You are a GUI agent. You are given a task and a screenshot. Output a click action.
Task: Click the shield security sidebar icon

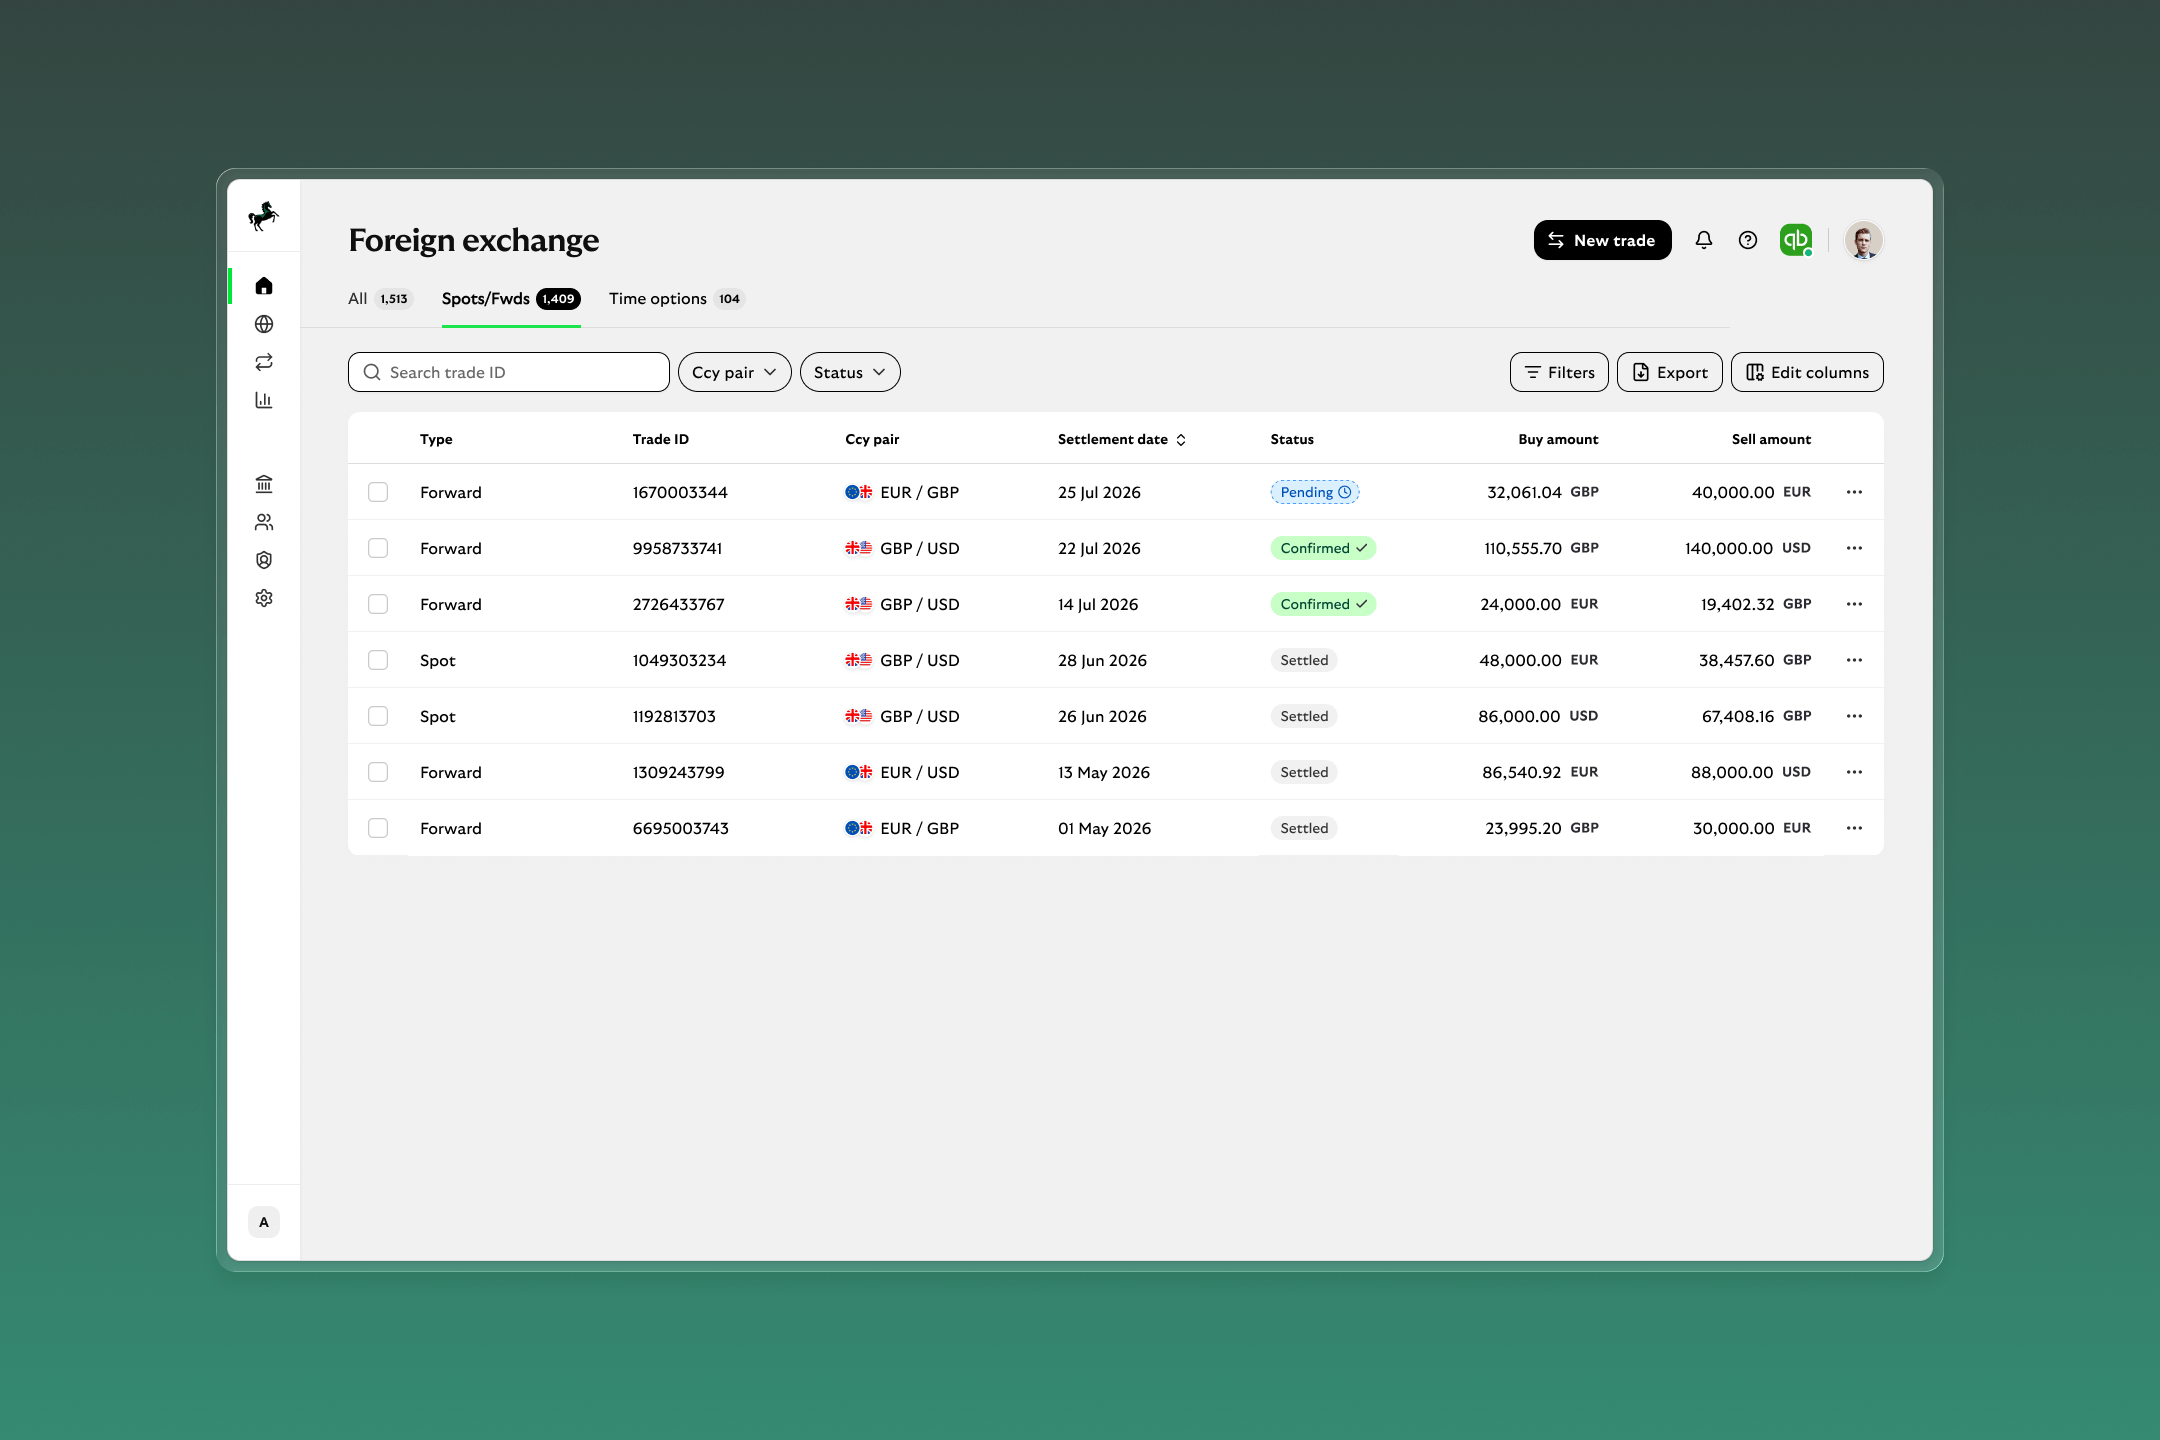(x=264, y=560)
